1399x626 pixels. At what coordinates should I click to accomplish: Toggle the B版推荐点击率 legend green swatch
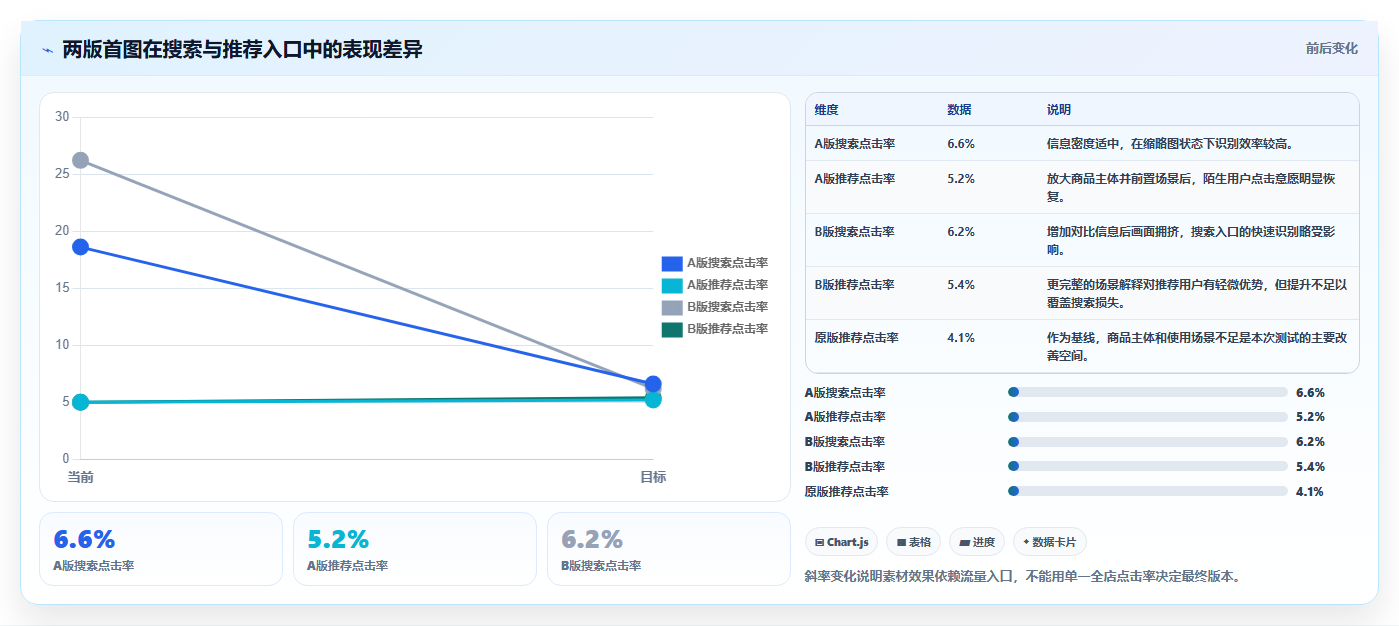tap(672, 329)
